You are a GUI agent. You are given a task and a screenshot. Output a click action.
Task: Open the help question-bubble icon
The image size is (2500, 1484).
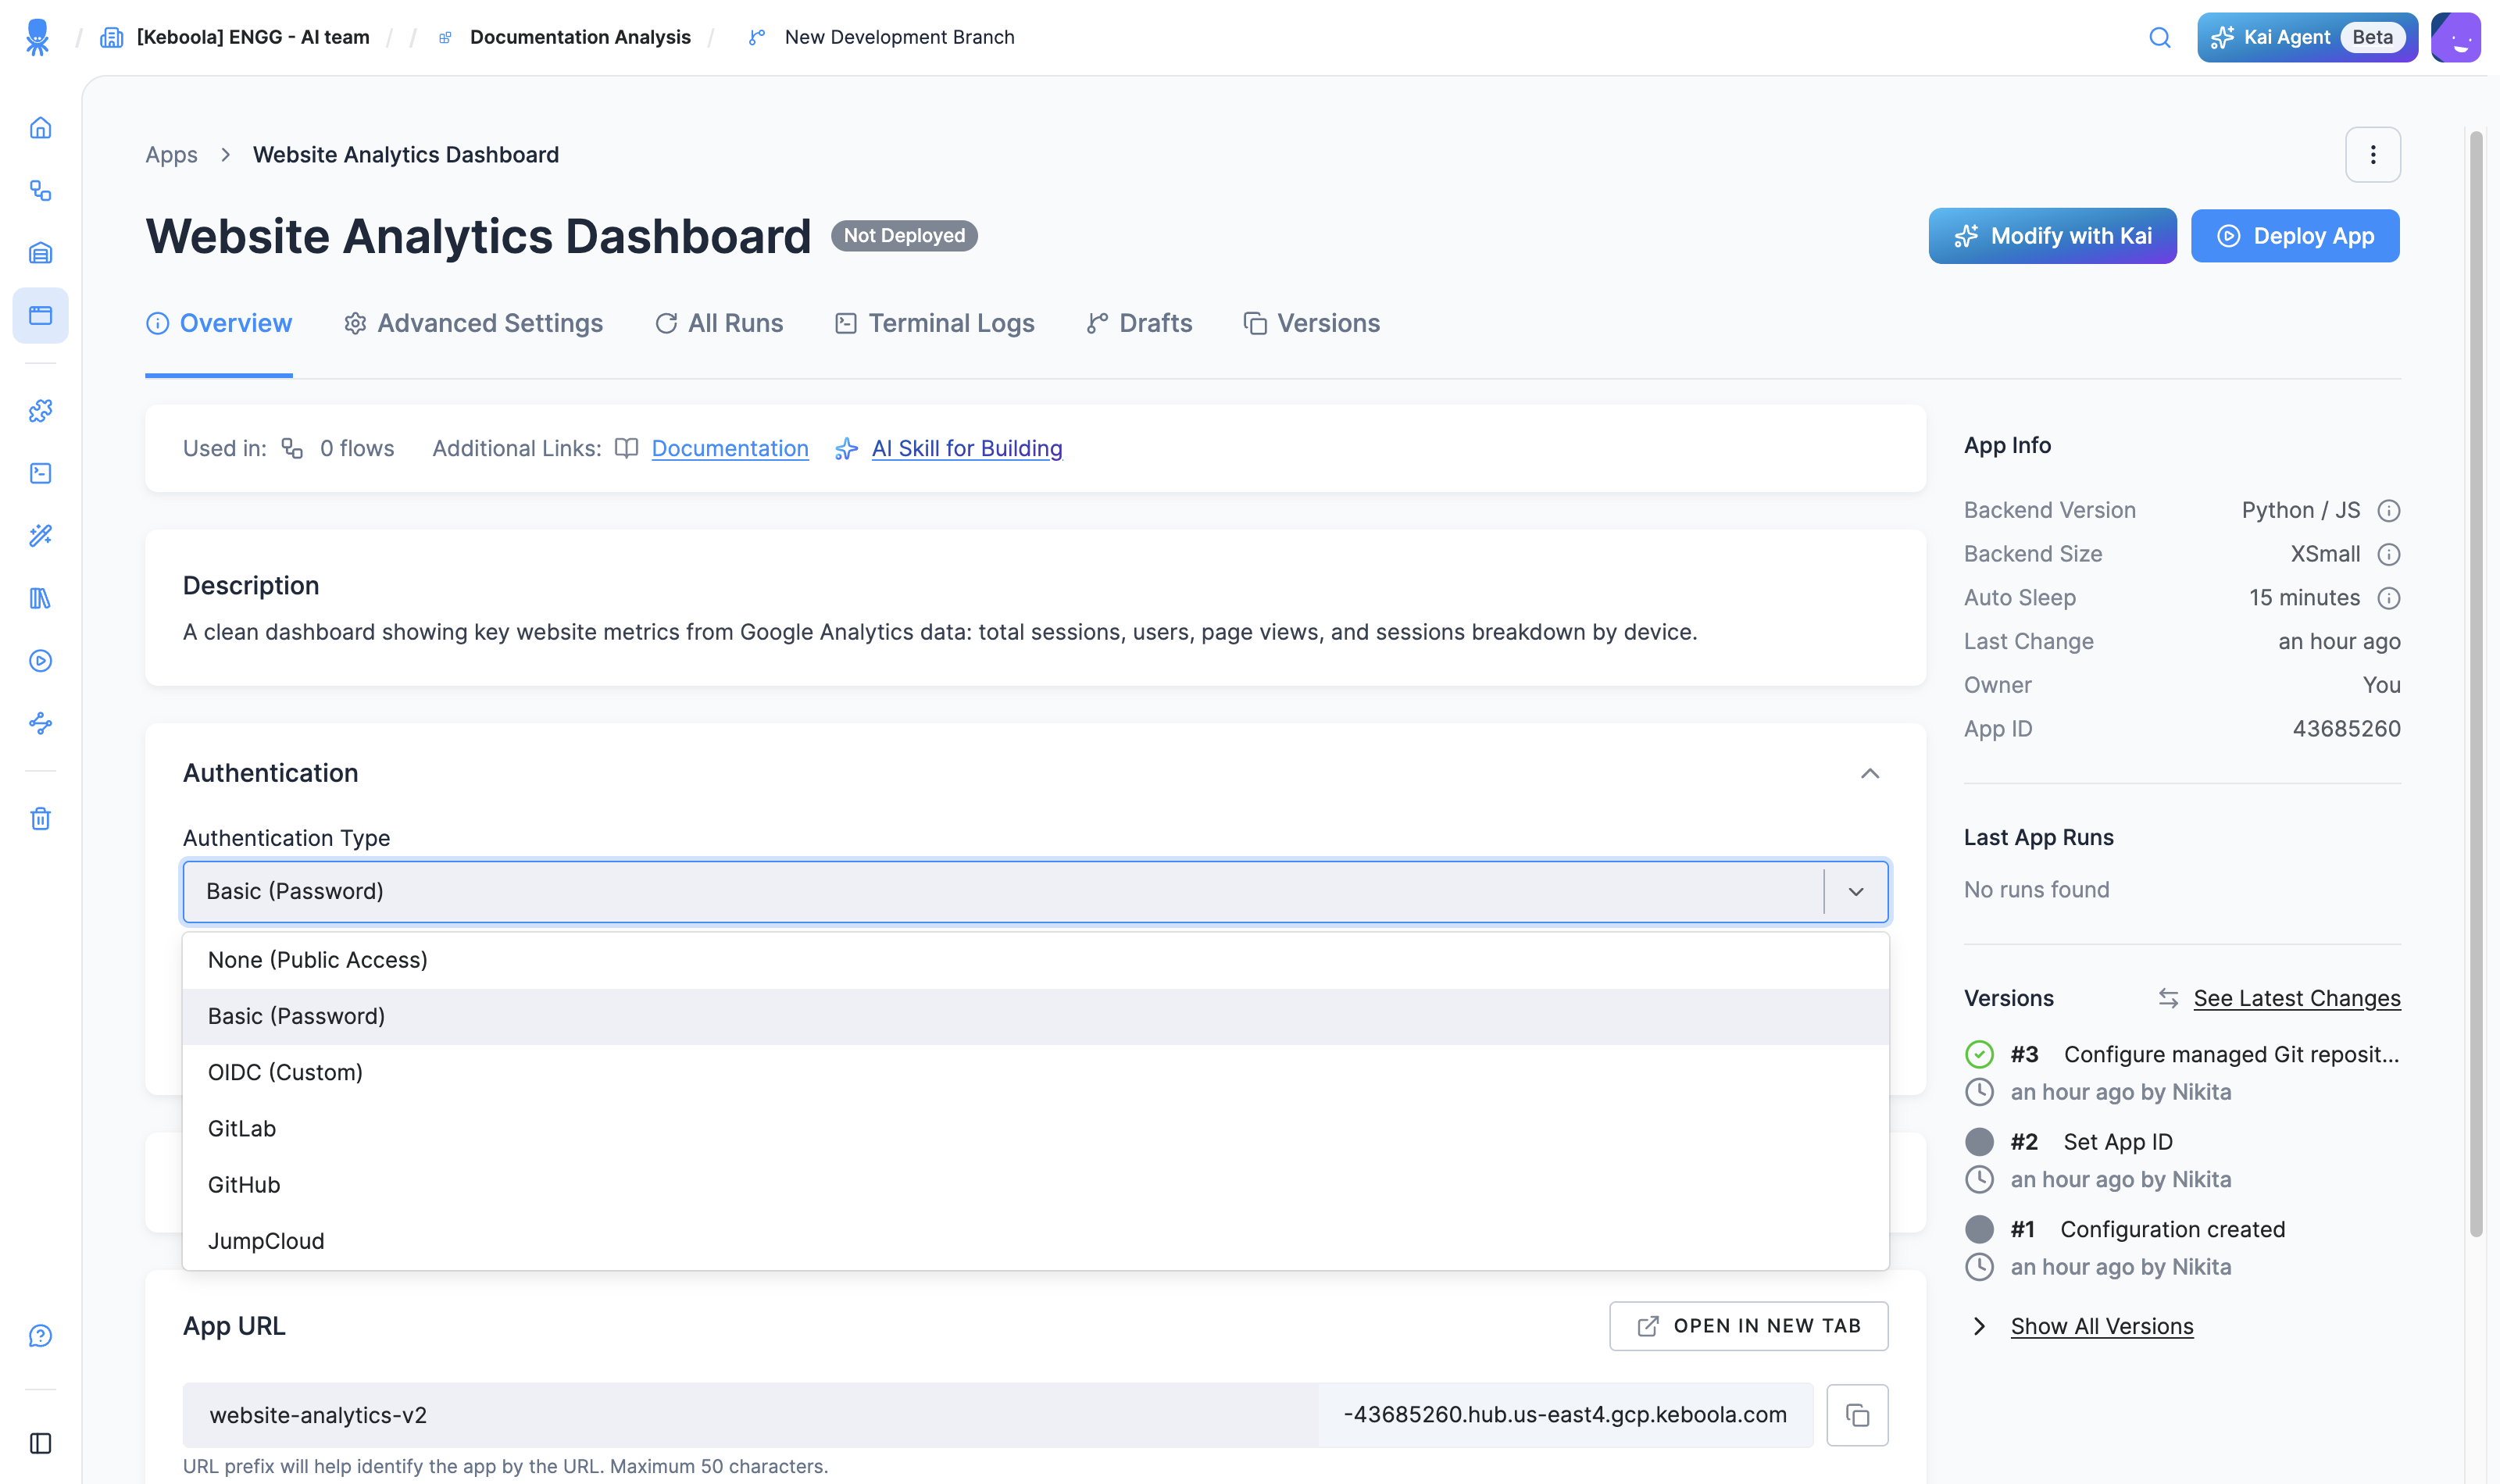coord(40,1336)
